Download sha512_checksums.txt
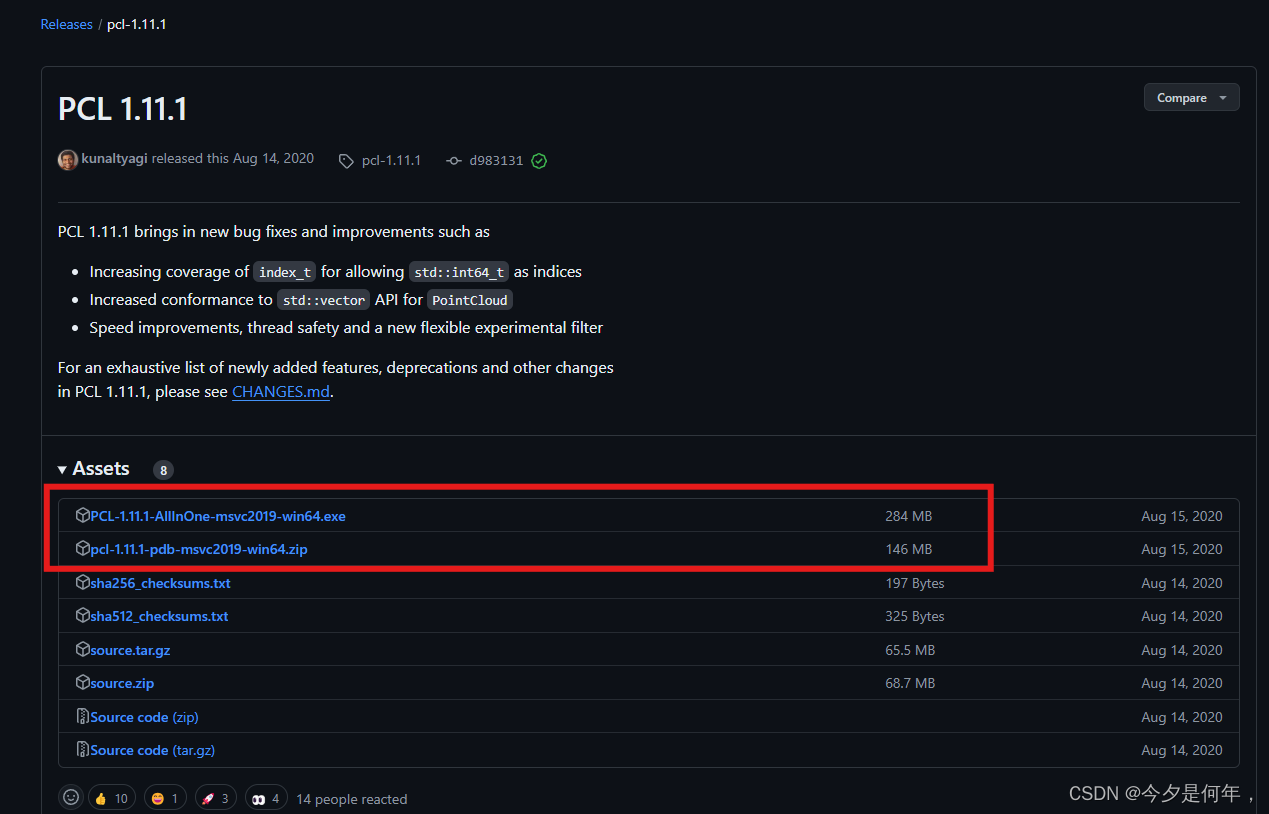 pyautogui.click(x=159, y=616)
